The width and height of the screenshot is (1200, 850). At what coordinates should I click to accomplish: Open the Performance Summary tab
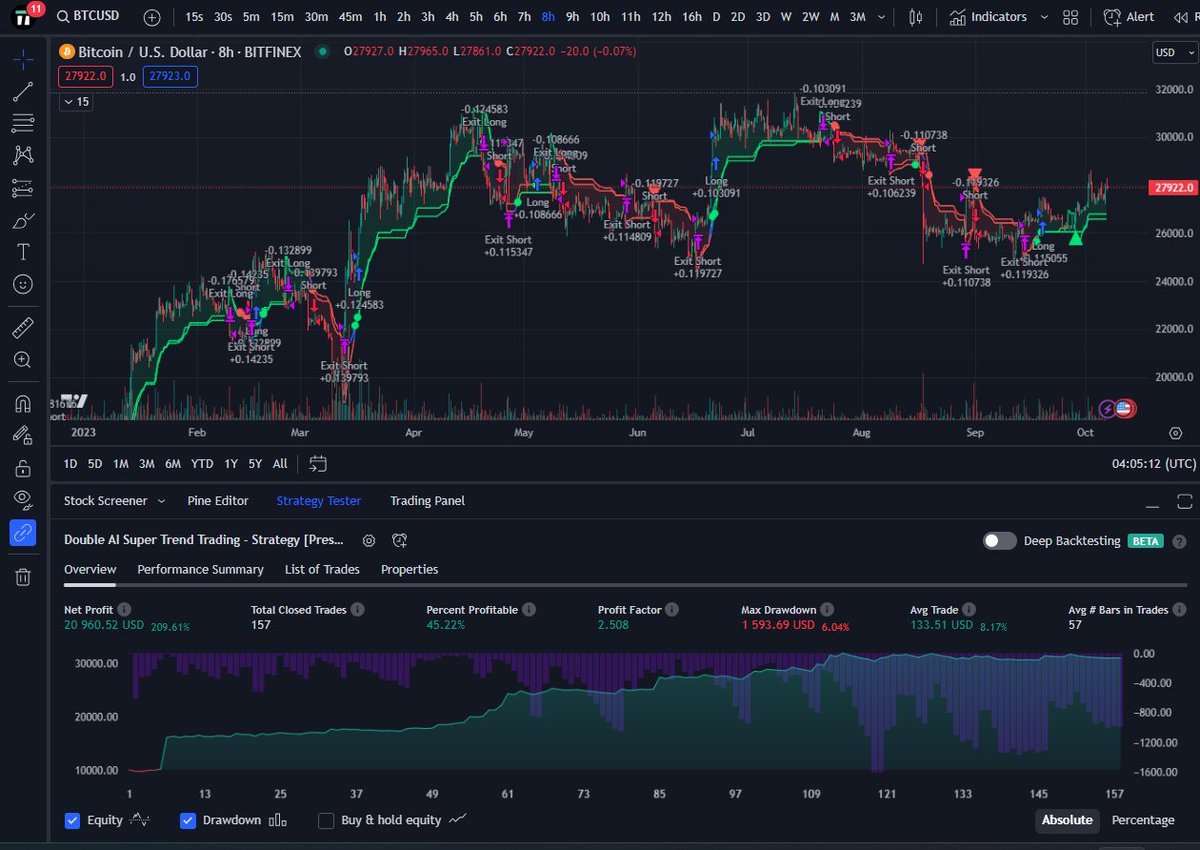pos(200,569)
